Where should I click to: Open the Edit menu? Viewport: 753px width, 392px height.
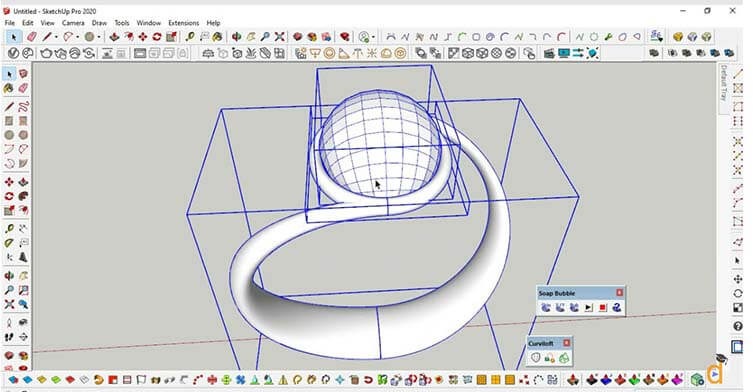coord(28,23)
